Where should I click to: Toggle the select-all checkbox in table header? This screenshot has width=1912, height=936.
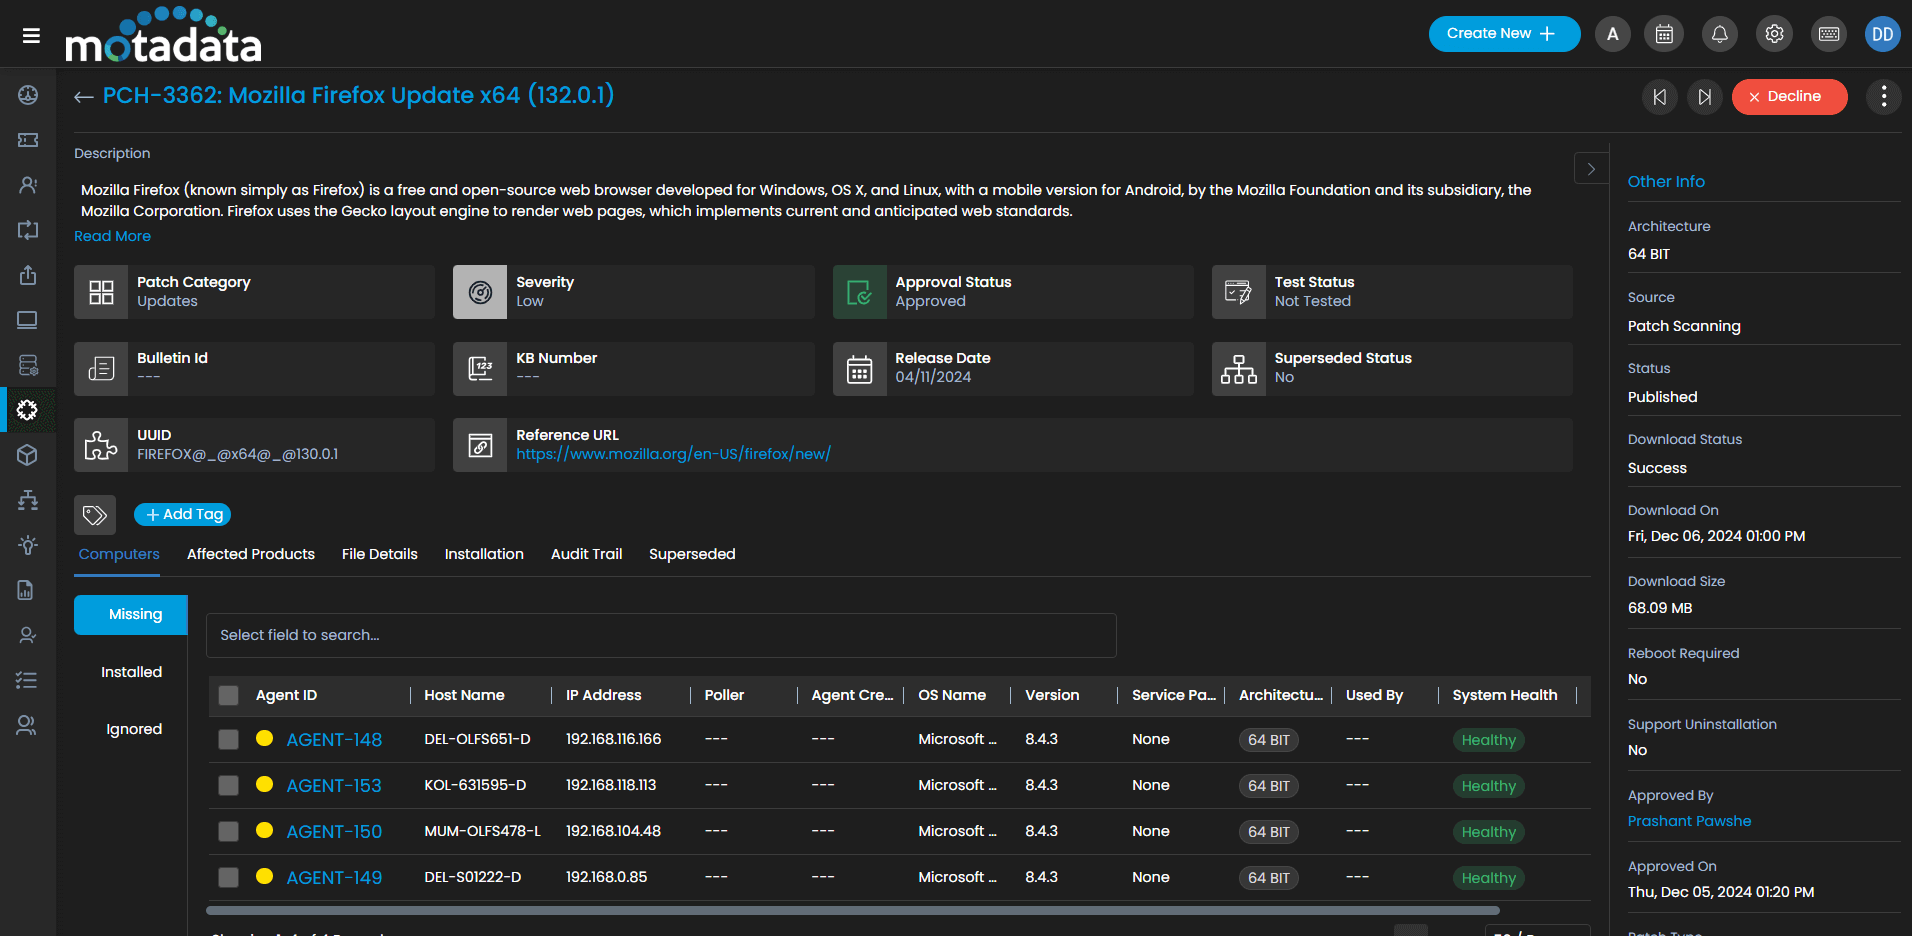[x=229, y=696]
